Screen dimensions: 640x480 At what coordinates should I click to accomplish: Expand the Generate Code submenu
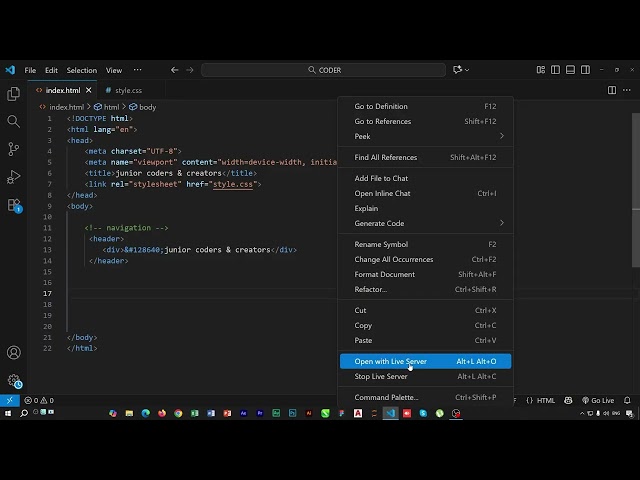pyautogui.click(x=425, y=223)
